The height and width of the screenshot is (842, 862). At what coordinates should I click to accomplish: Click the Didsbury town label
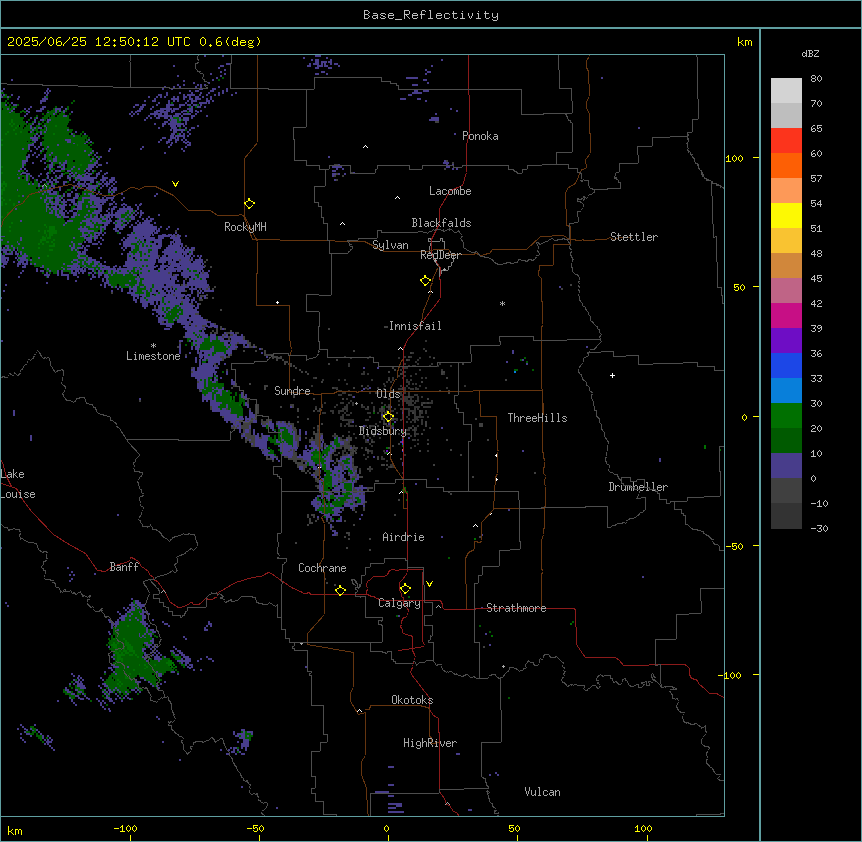pos(383,431)
